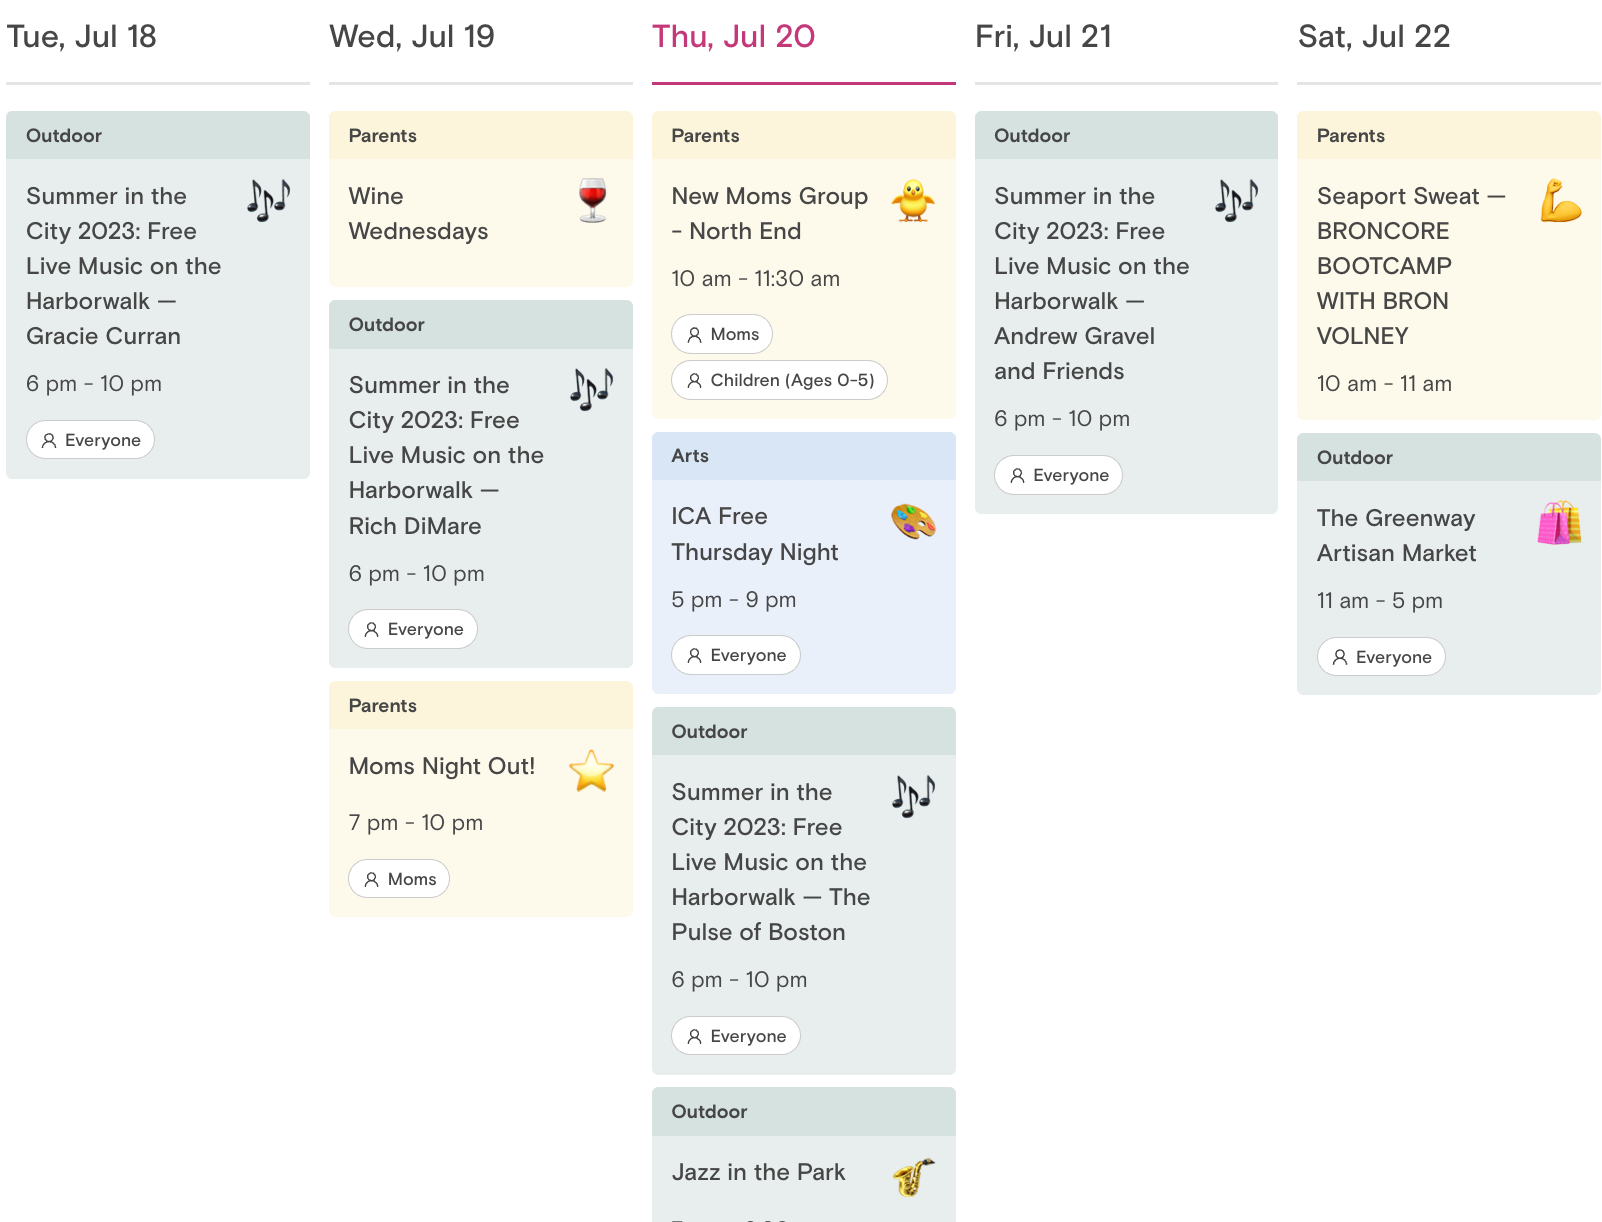Click Everyone tag on The Greenway Artisan Market
1602x1222 pixels.
tap(1381, 657)
